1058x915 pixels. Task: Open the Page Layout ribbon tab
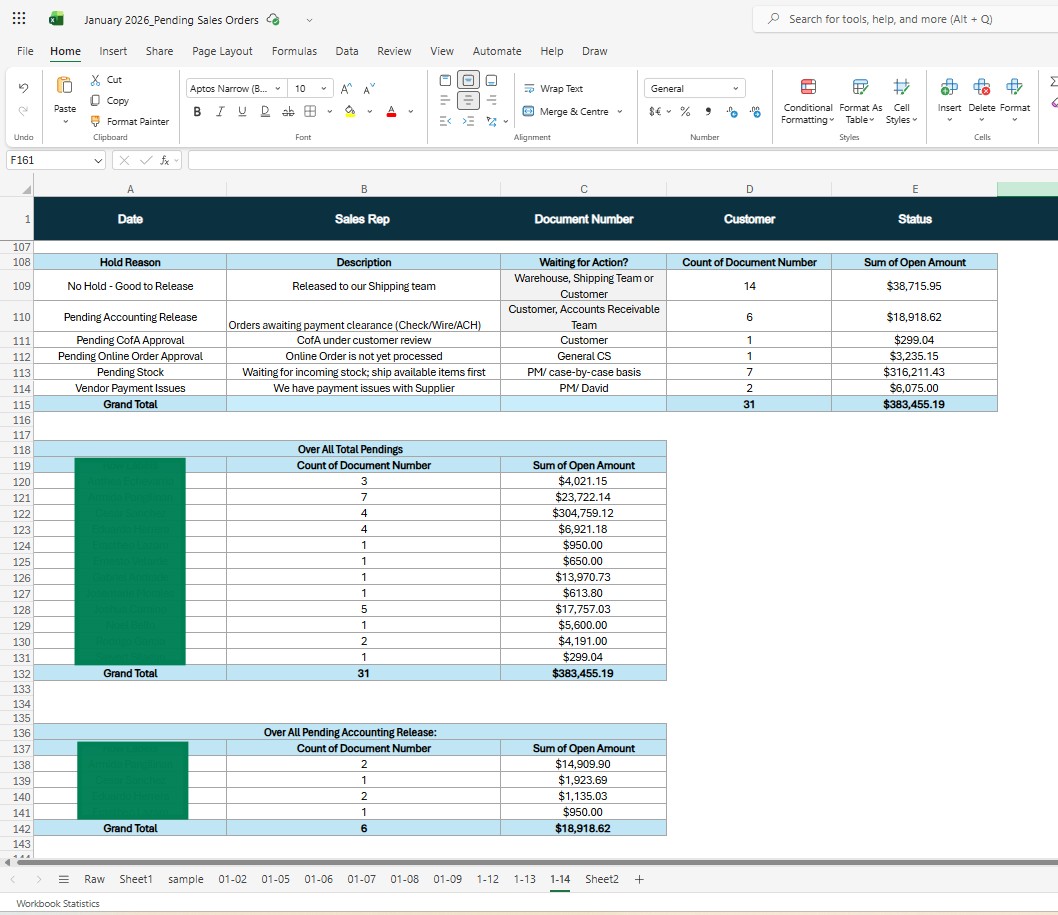pos(222,51)
